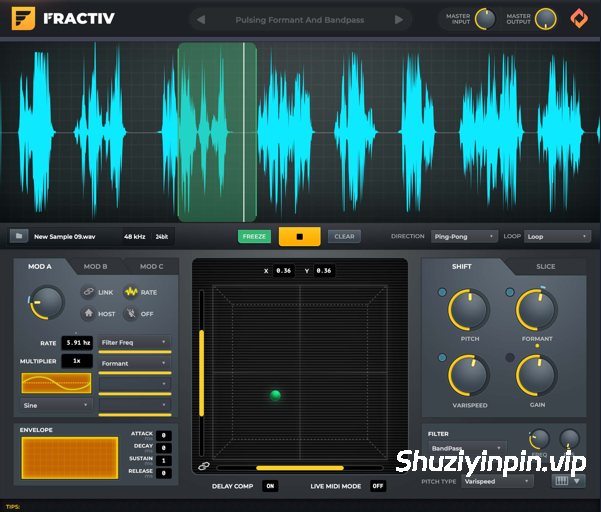601x512 pixels.
Task: Click the sine waveform shape display
Action: 56,383
